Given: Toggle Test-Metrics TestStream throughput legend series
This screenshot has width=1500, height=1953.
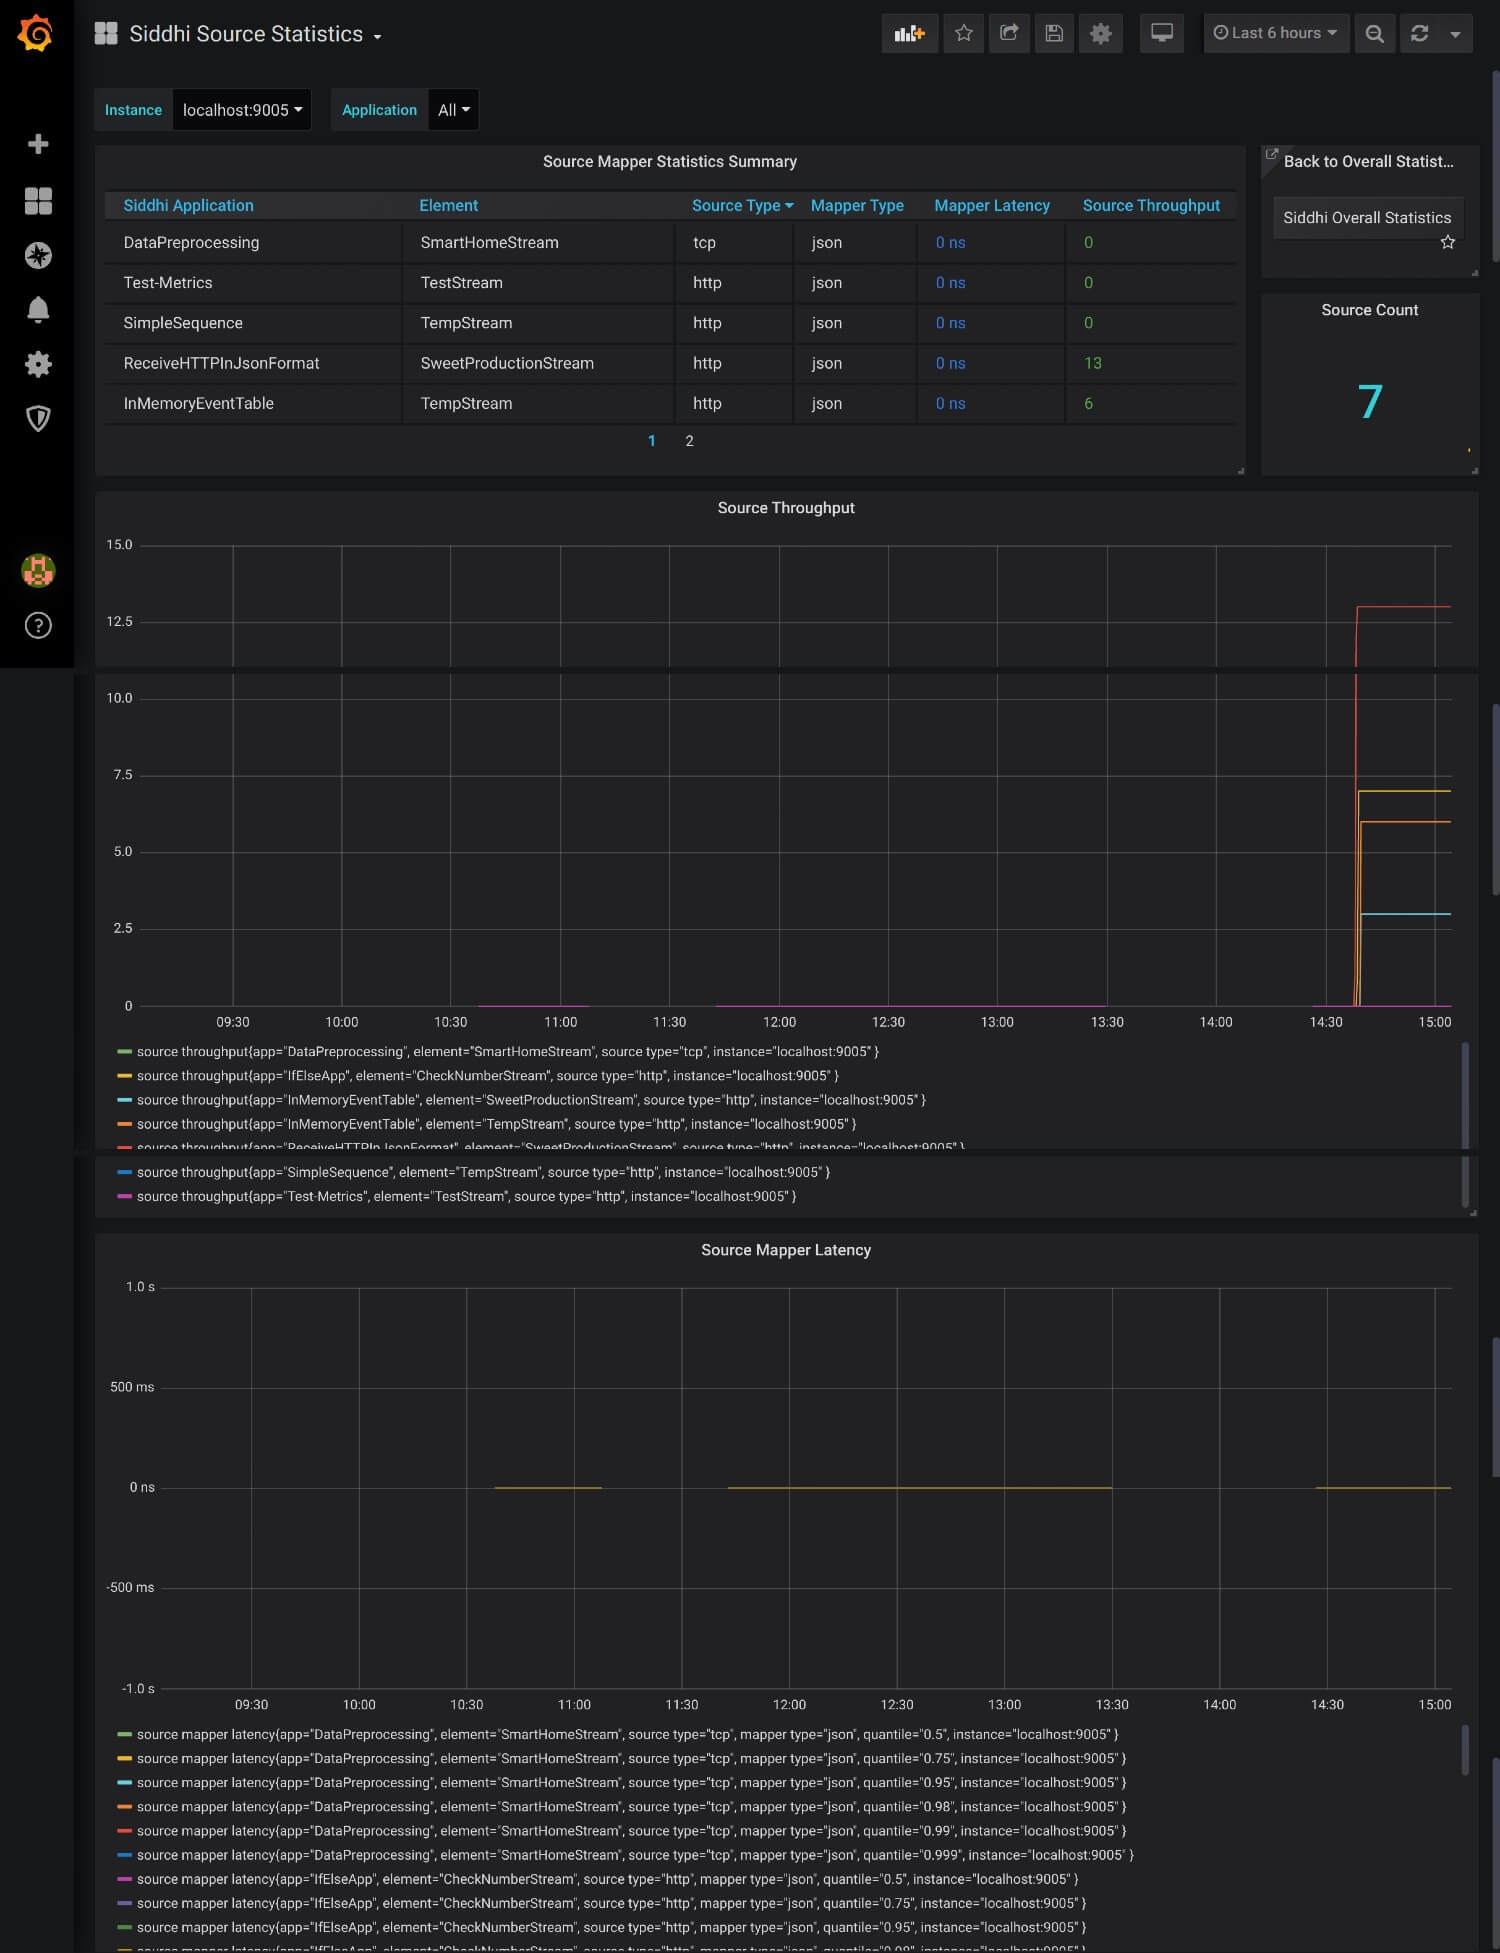Looking at the screenshot, I should coord(466,1196).
